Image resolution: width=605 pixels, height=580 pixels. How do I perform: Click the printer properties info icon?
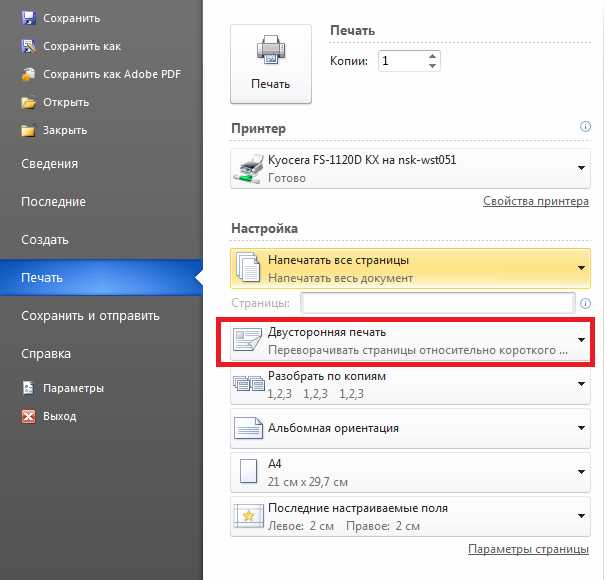pos(585,128)
